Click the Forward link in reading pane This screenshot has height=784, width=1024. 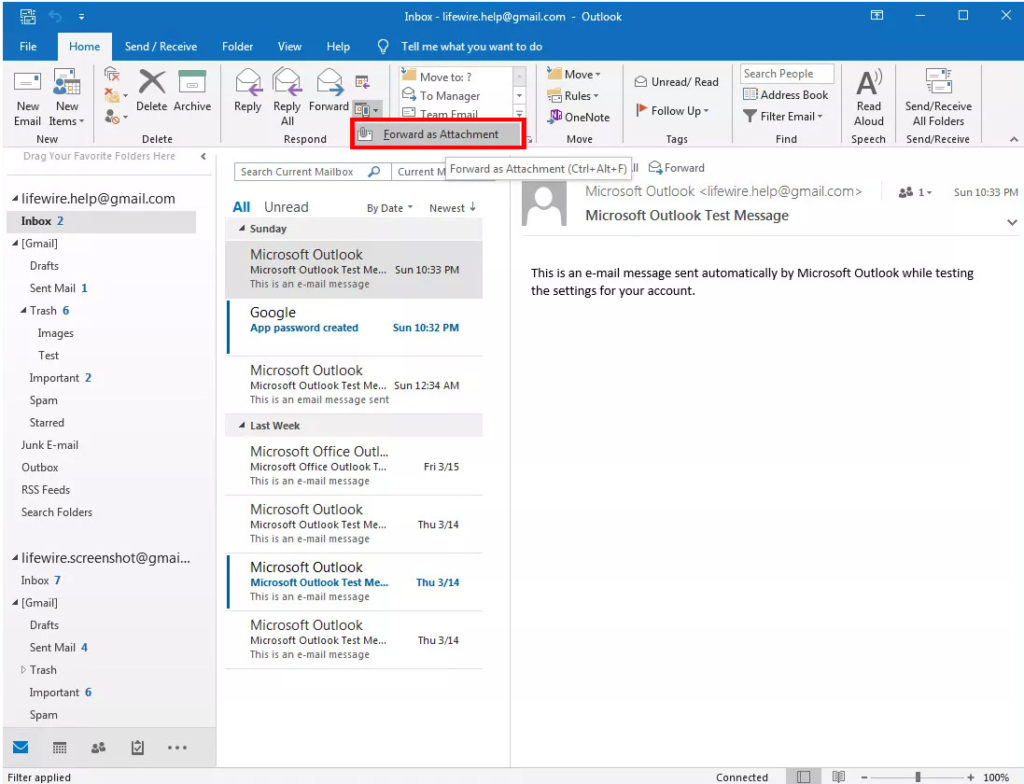677,168
